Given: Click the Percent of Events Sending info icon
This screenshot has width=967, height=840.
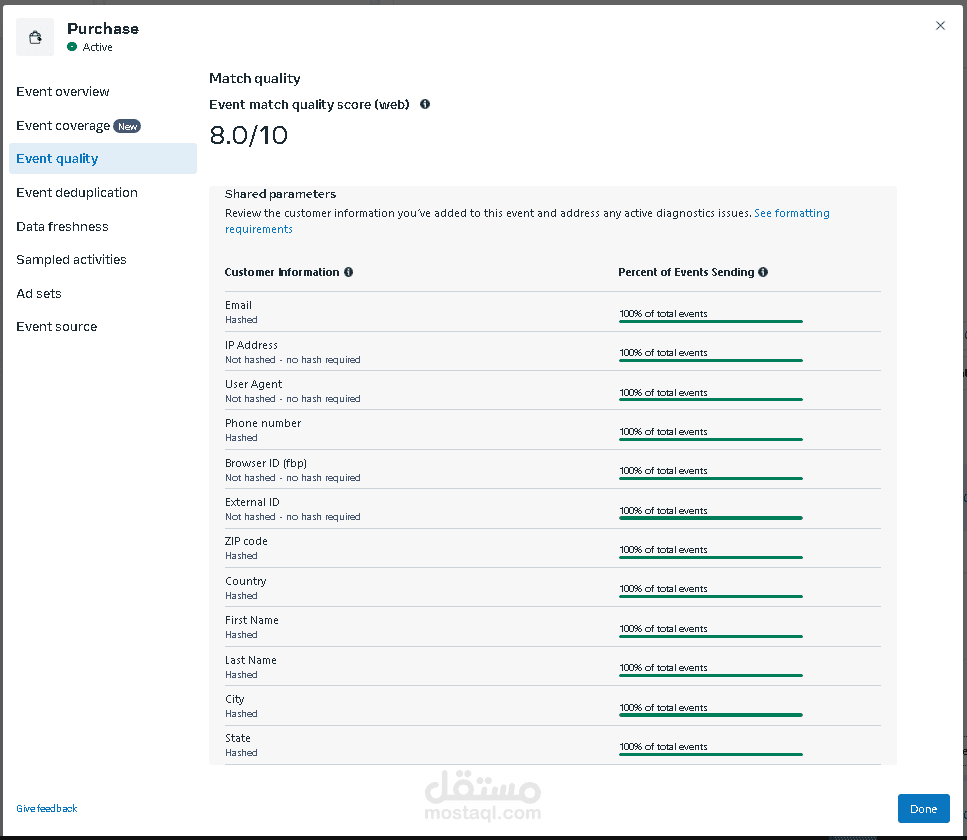Looking at the screenshot, I should (763, 272).
